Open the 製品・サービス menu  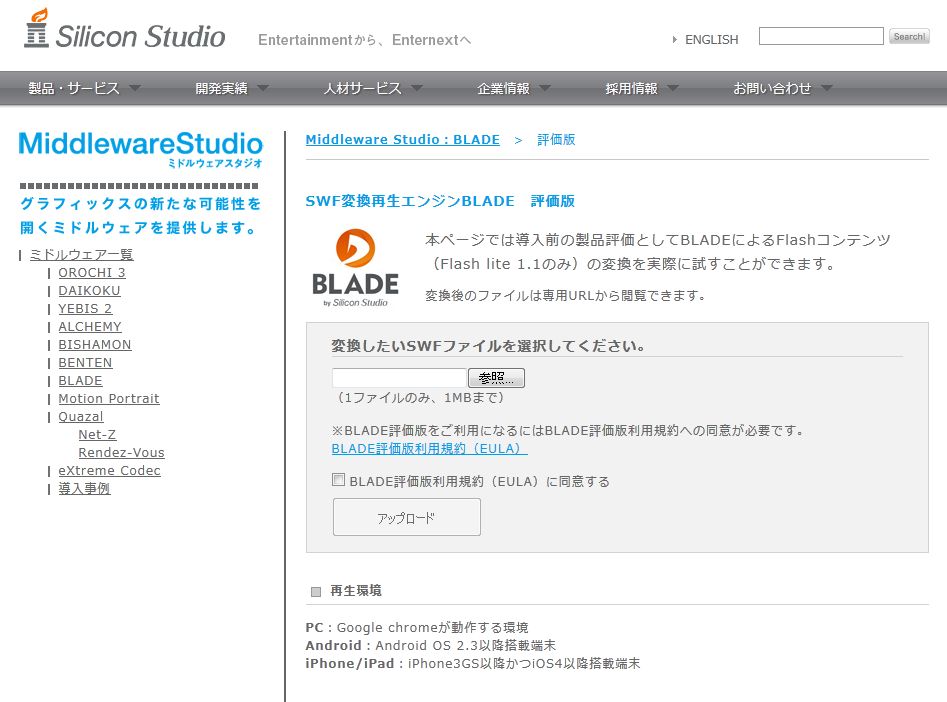click(74, 88)
